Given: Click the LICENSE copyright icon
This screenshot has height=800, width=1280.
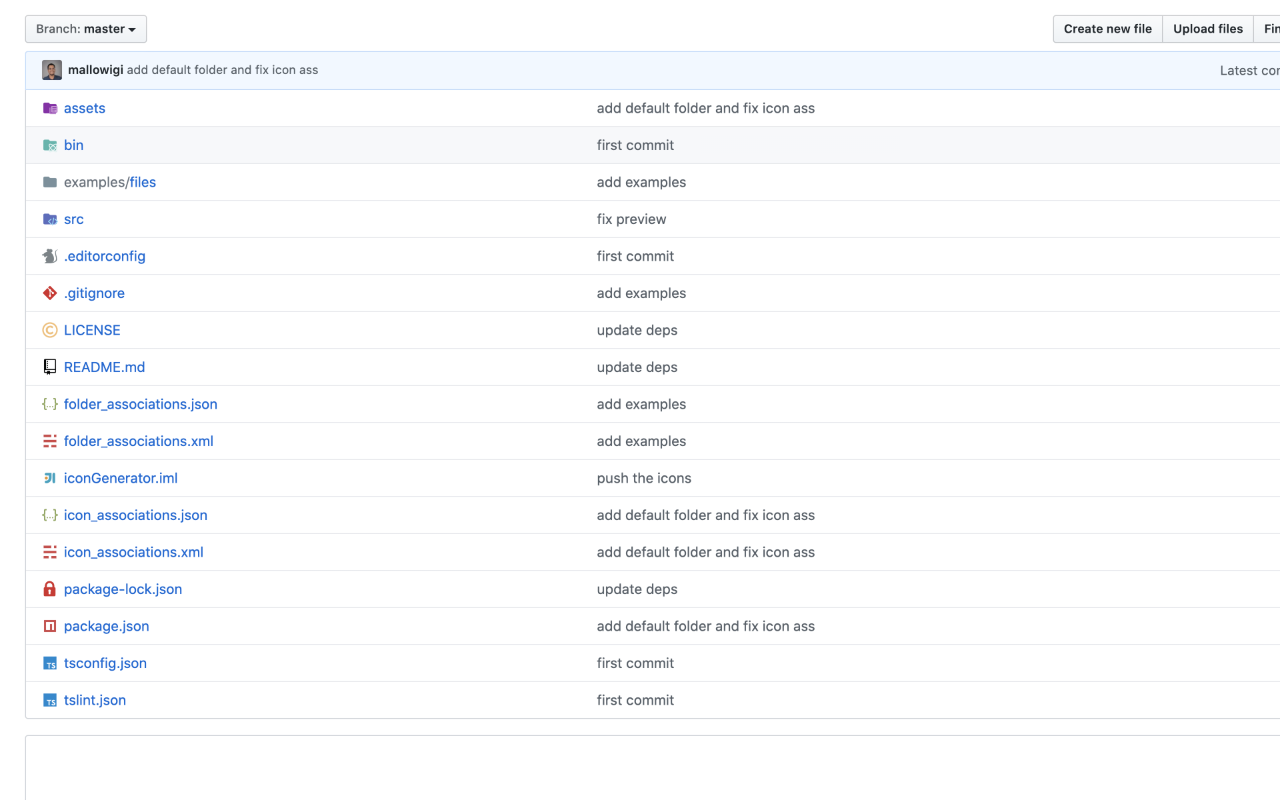Looking at the screenshot, I should coord(50,330).
